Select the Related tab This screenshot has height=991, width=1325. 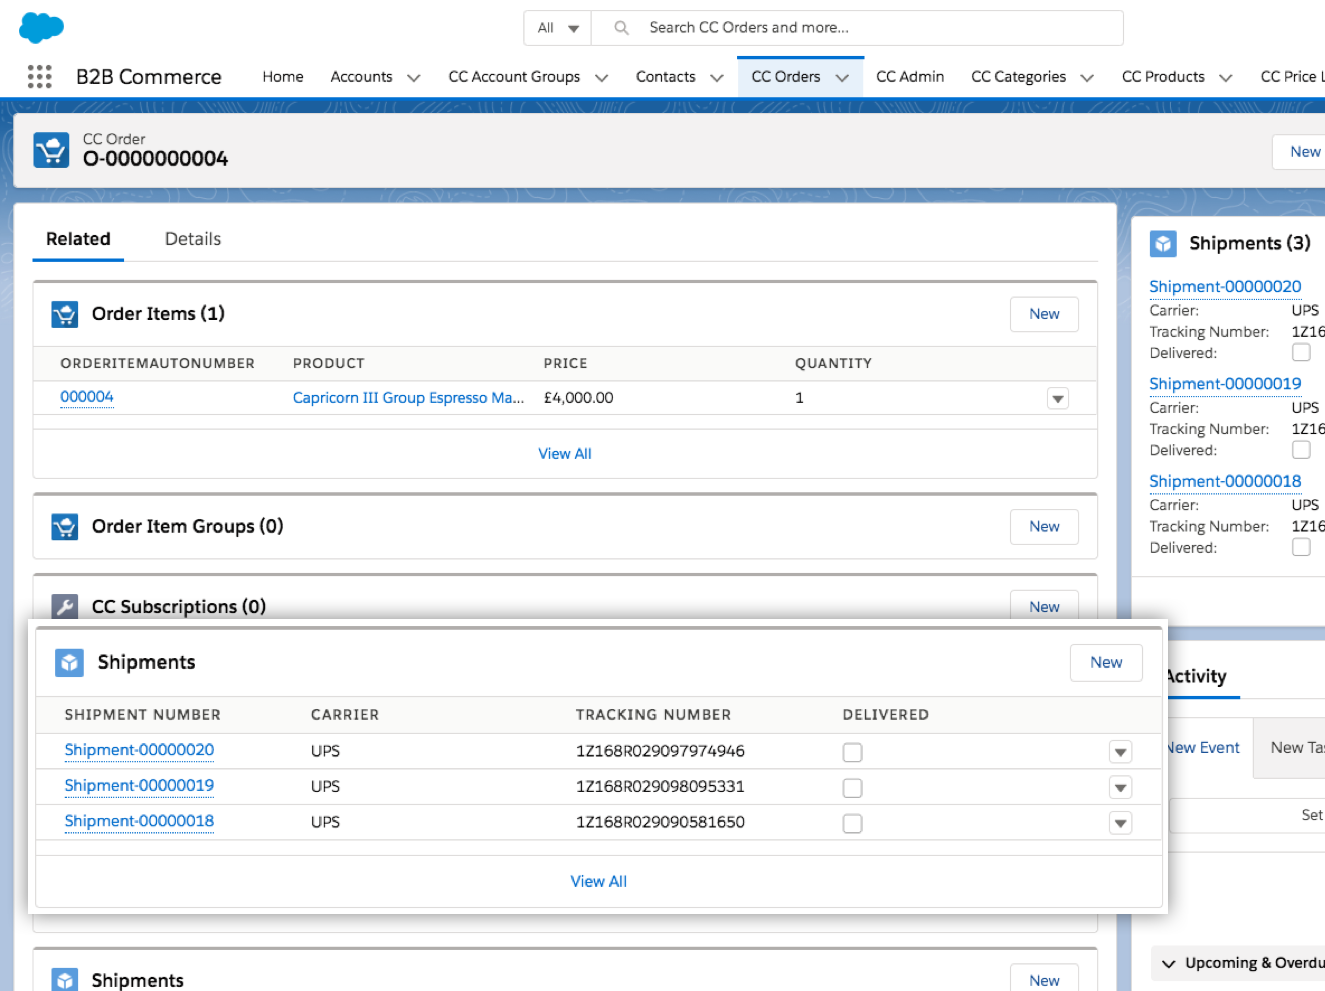pos(78,239)
